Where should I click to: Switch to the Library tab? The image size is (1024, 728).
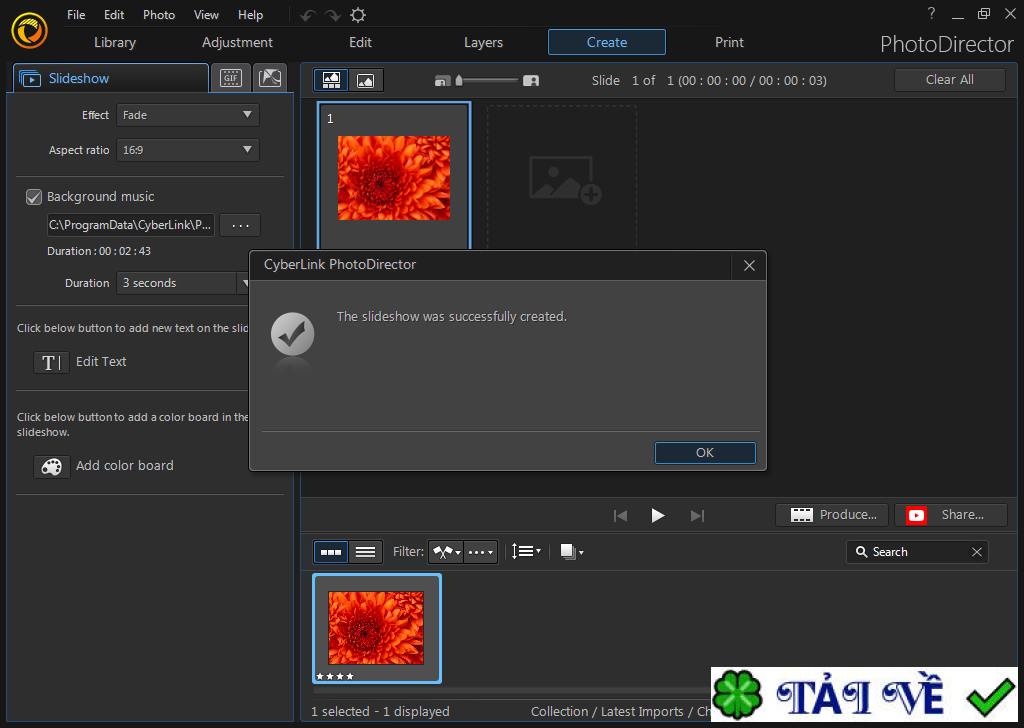click(x=113, y=42)
